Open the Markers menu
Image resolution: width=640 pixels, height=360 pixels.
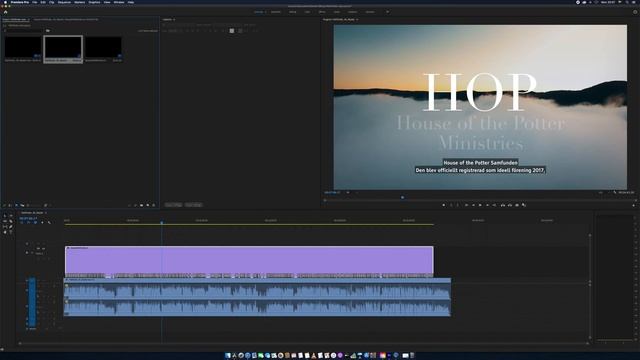(80, 2)
